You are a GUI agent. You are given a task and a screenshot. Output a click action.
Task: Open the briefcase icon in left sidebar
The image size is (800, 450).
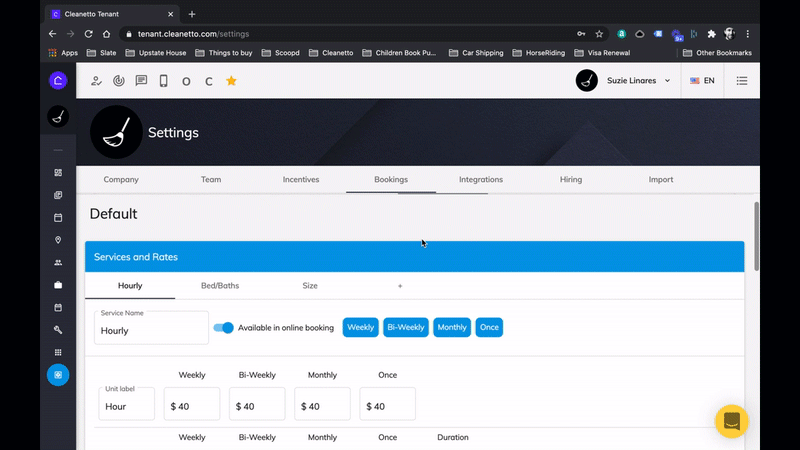(x=58, y=285)
